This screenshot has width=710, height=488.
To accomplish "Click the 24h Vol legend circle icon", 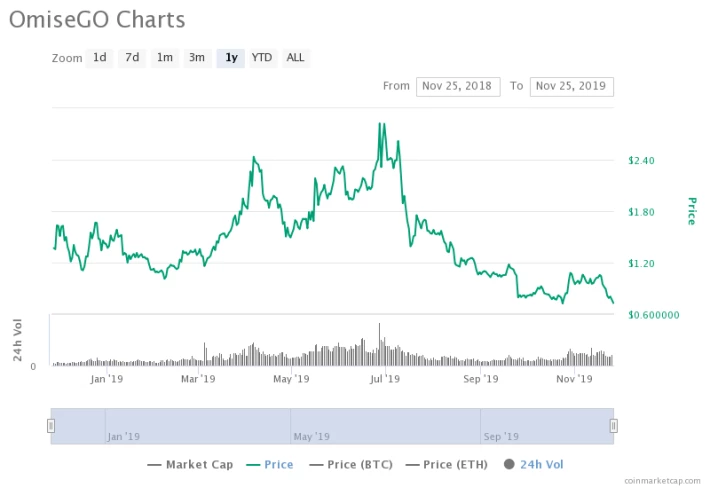I will pos(509,464).
